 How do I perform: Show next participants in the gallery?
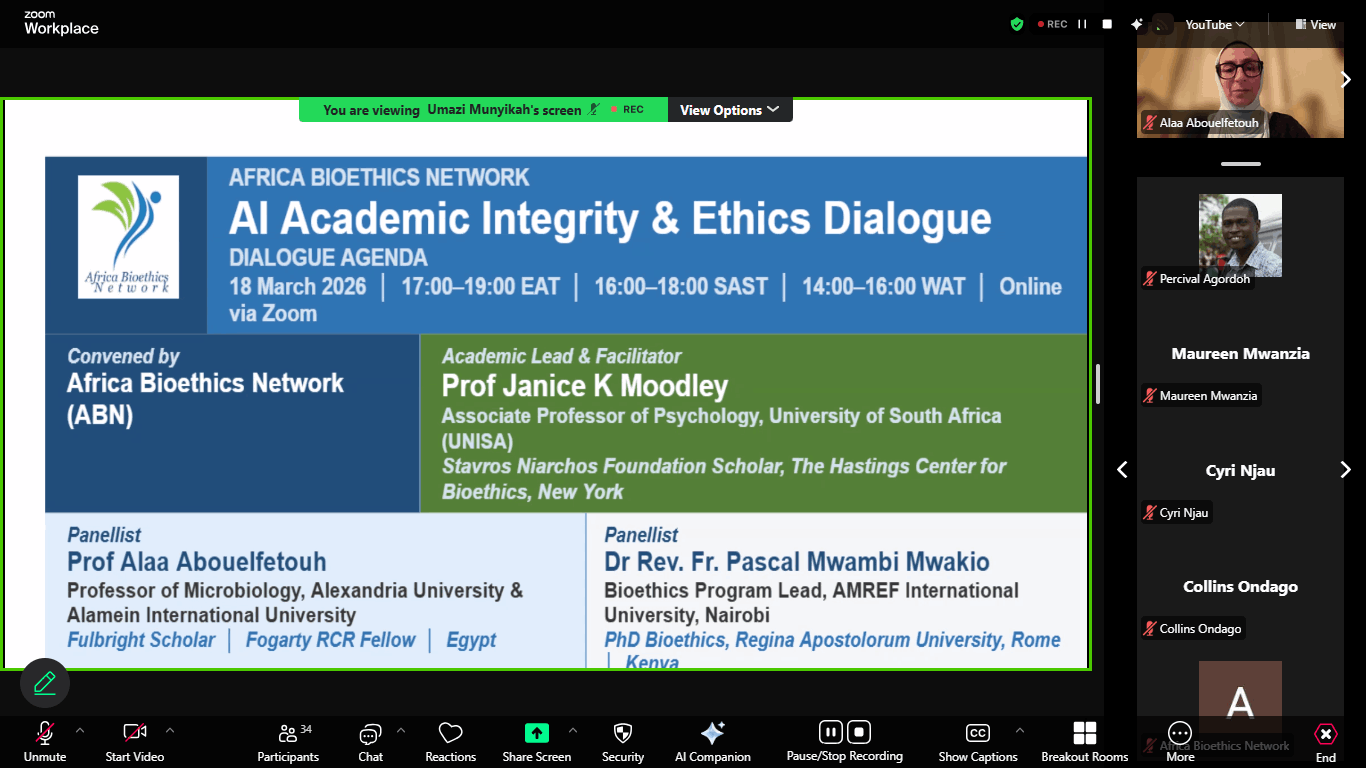coord(1346,470)
